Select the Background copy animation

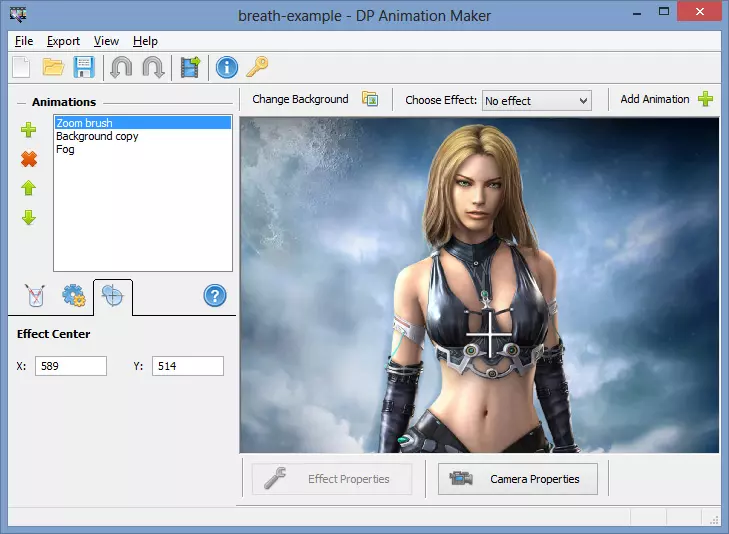pyautogui.click(x=143, y=136)
